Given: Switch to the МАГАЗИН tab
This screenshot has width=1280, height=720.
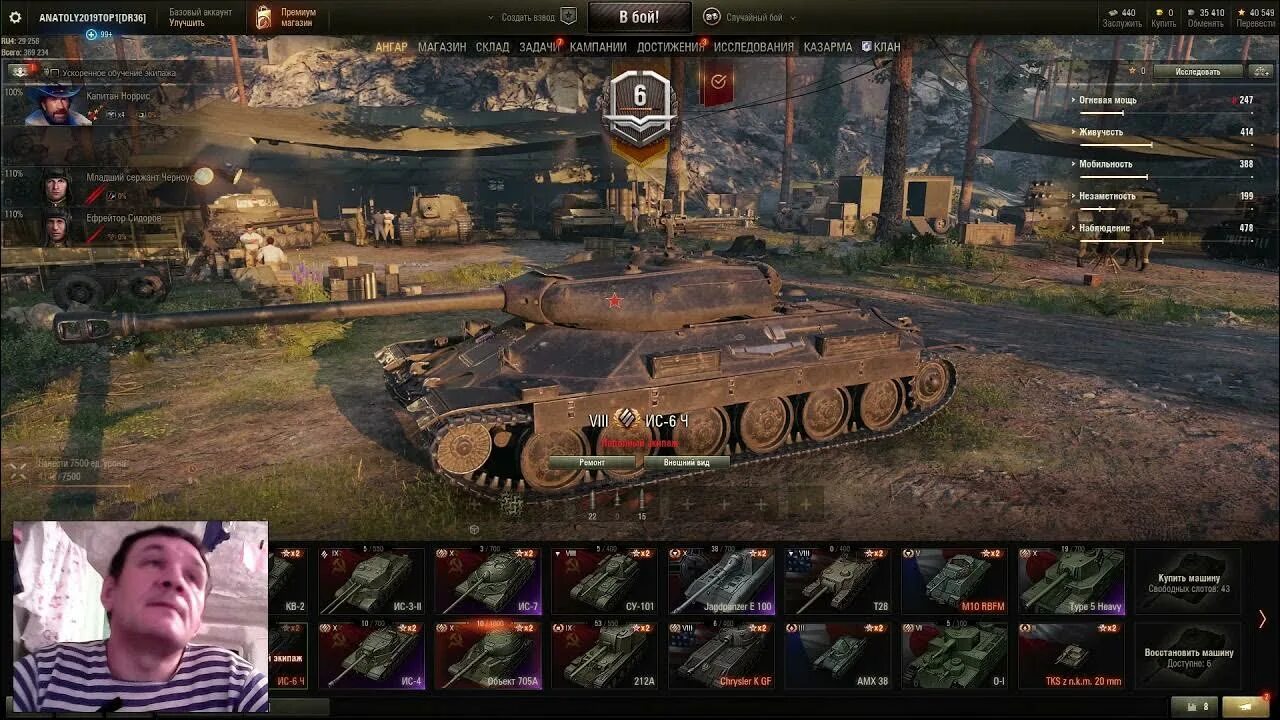Looking at the screenshot, I should click(441, 47).
